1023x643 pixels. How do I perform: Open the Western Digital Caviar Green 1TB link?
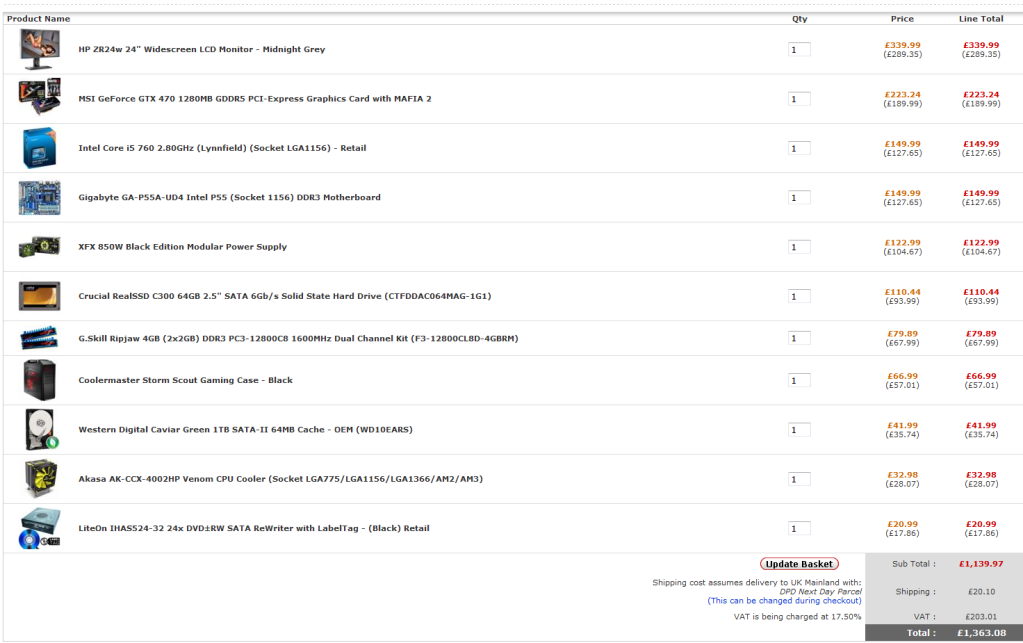[245, 430]
